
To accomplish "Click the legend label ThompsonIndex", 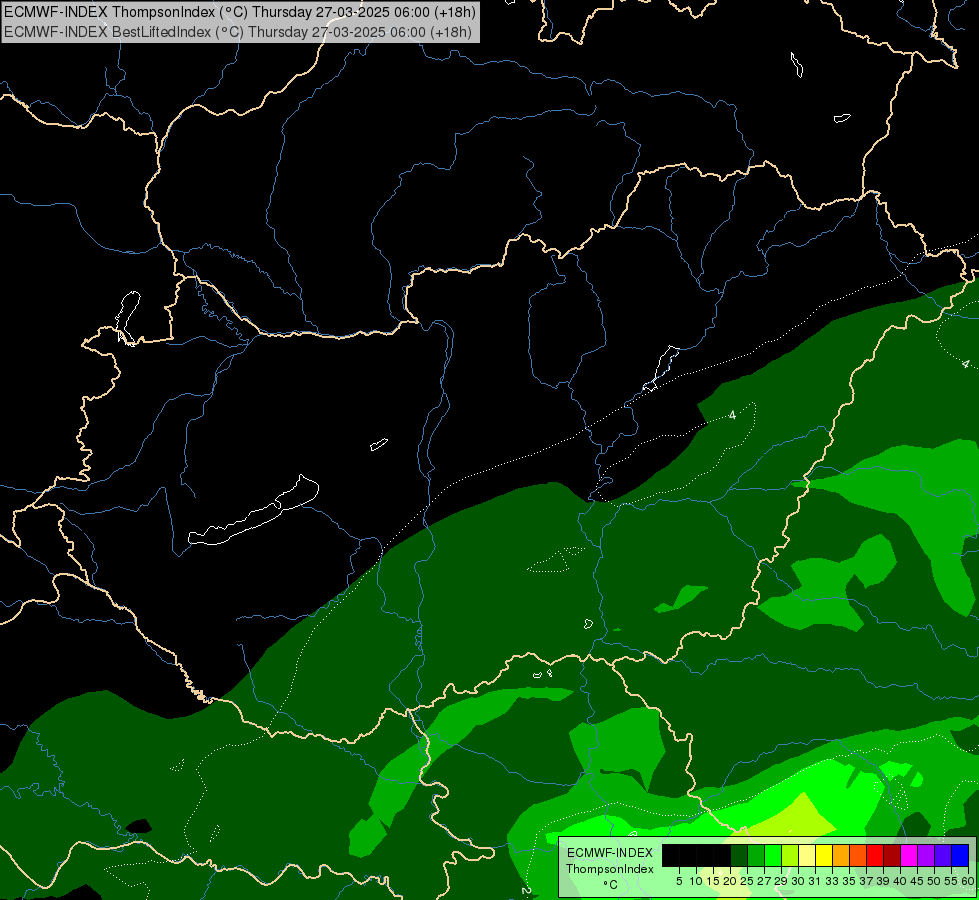I will pyautogui.click(x=609, y=869).
